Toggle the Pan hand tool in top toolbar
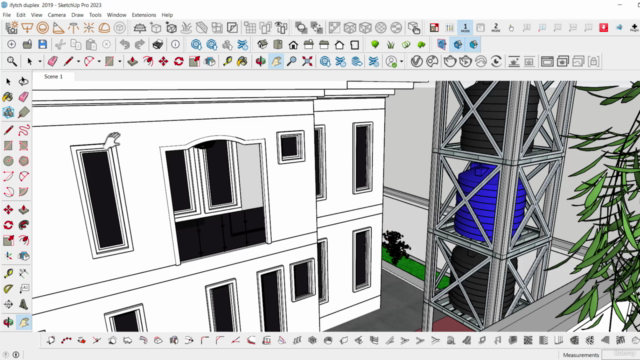Screen dimensions: 640x360 coord(276,61)
